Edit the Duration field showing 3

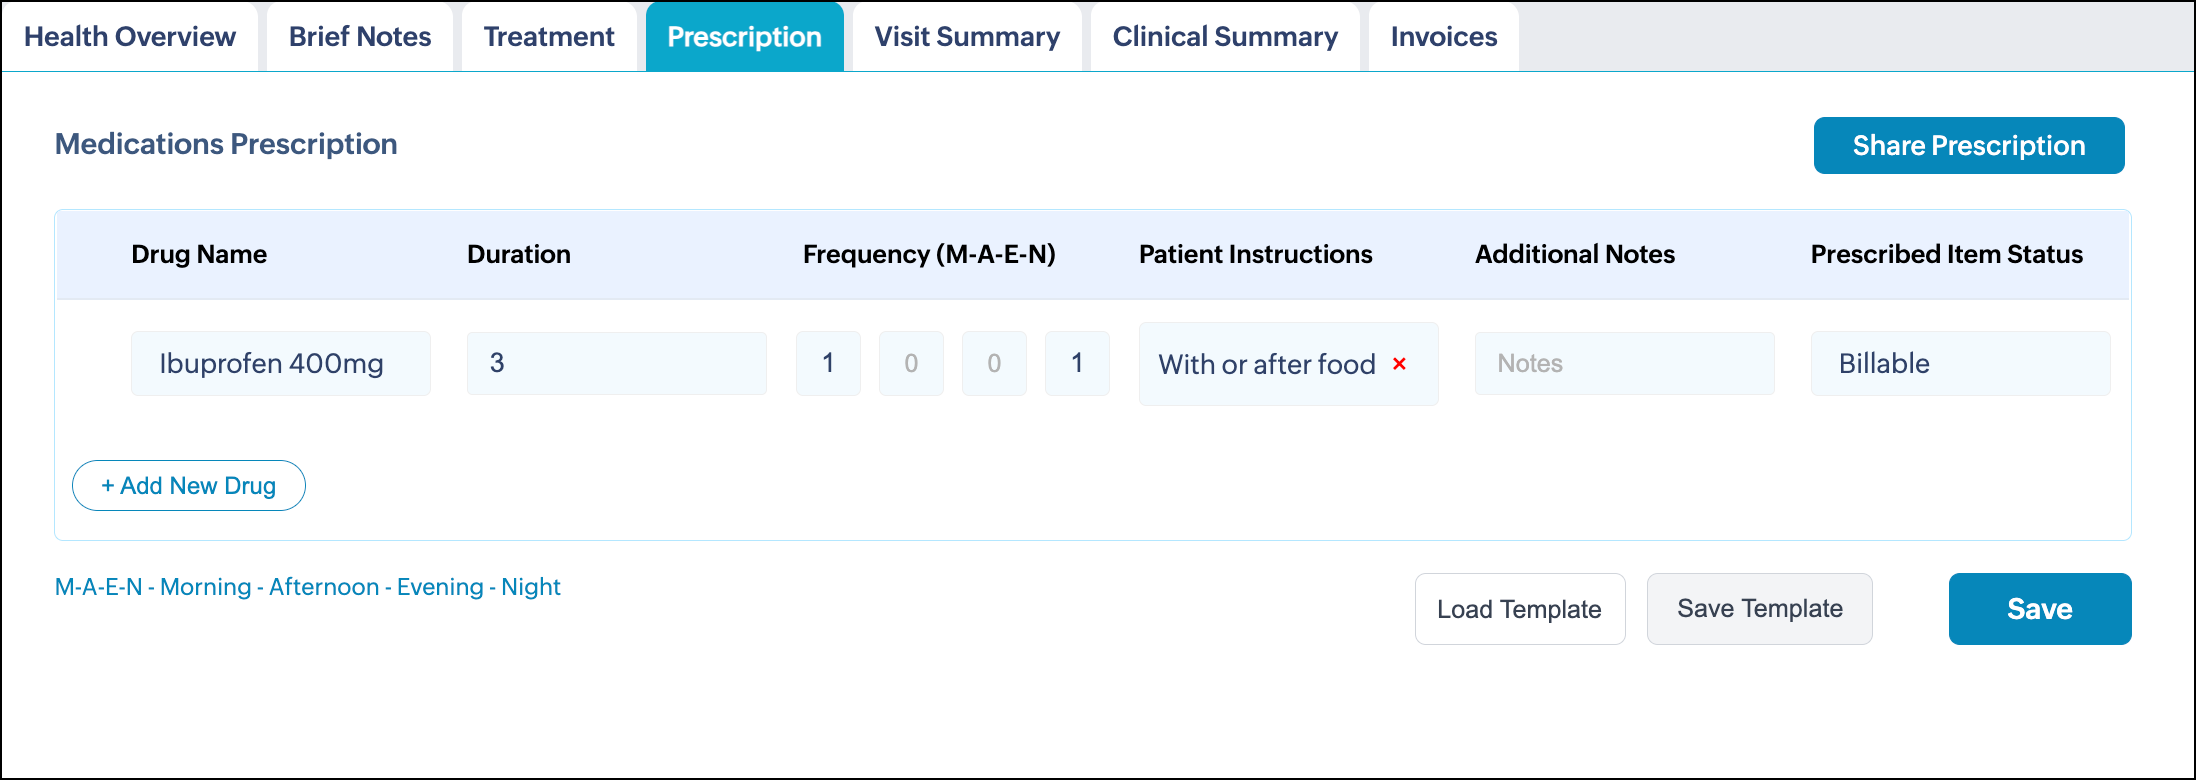(x=616, y=364)
